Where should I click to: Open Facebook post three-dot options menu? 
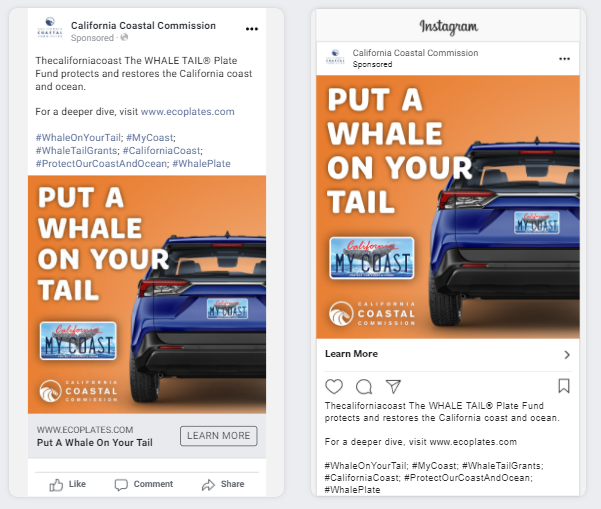click(x=252, y=29)
